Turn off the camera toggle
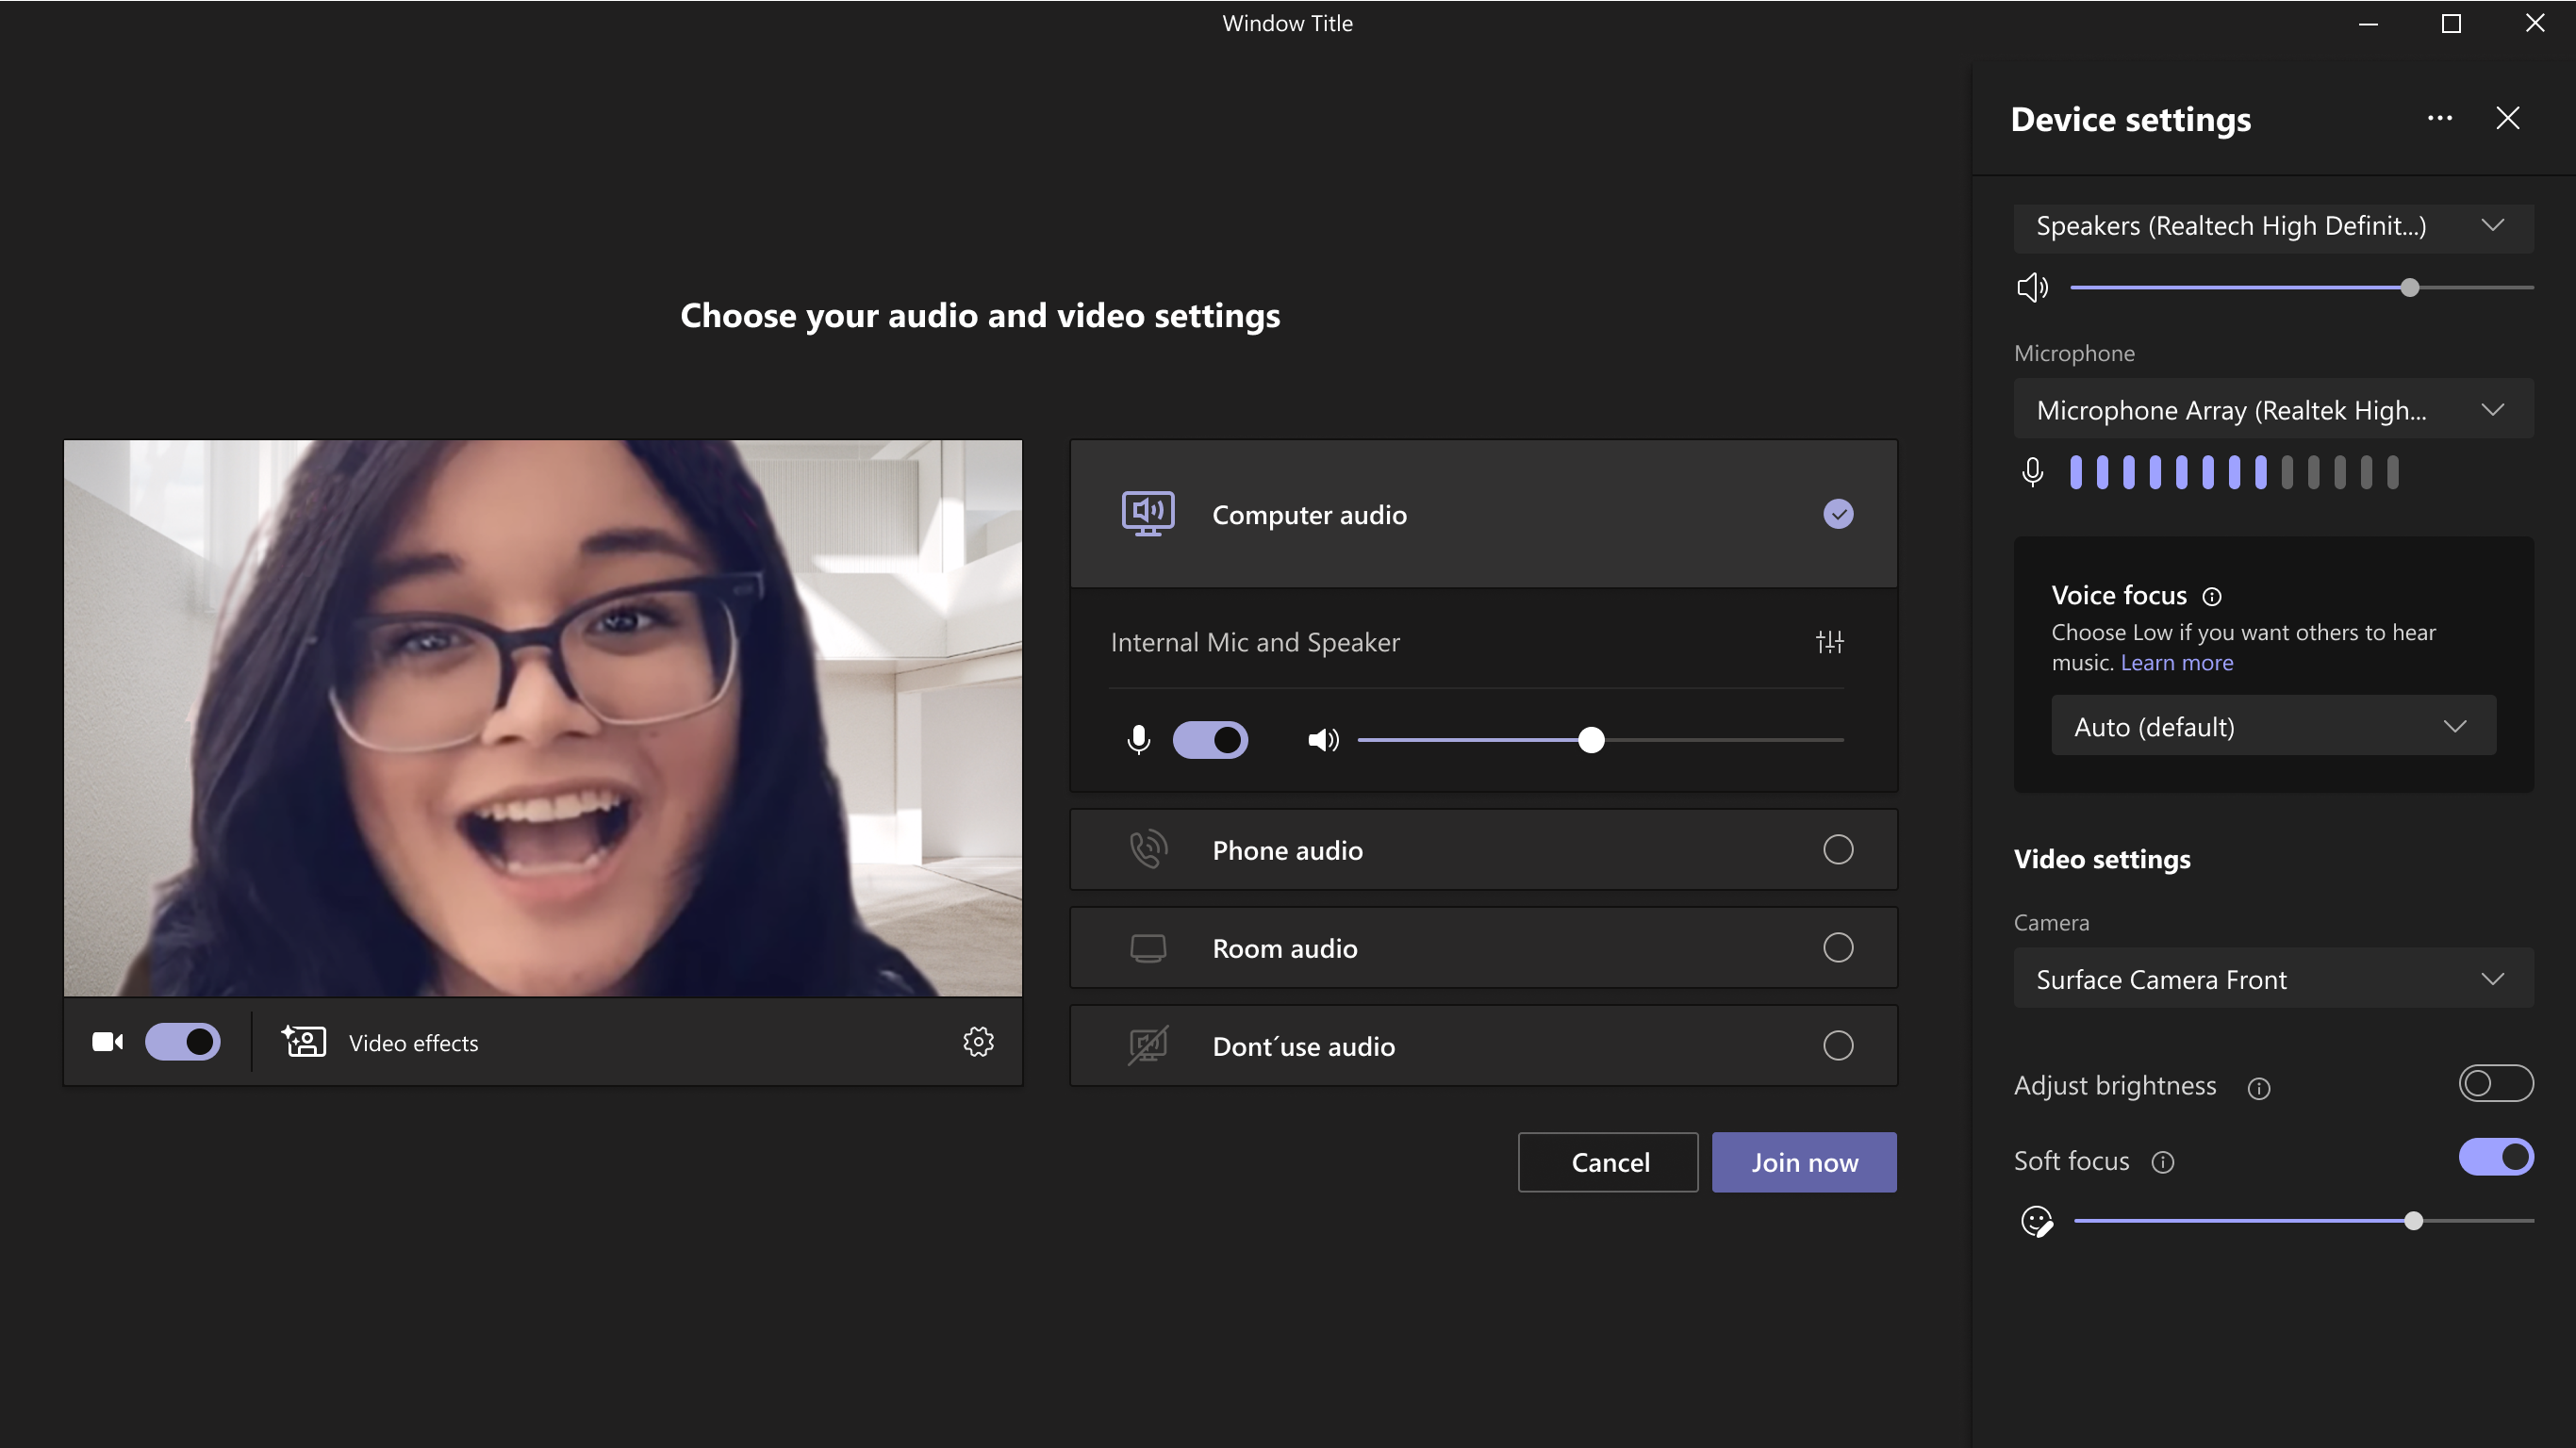 [183, 1042]
